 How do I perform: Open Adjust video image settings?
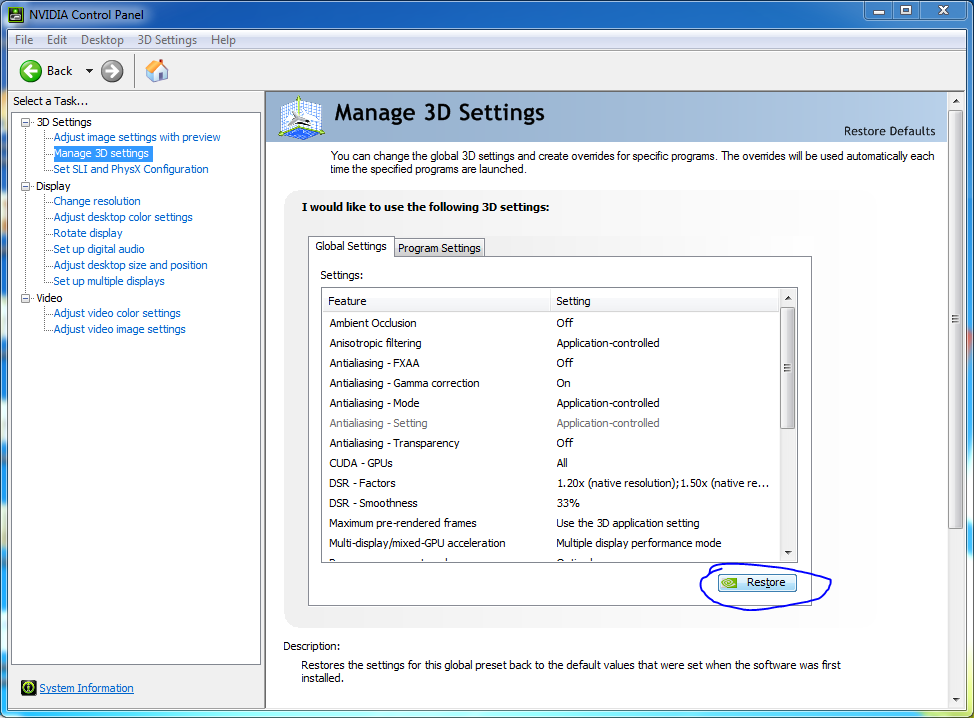[x=119, y=329]
